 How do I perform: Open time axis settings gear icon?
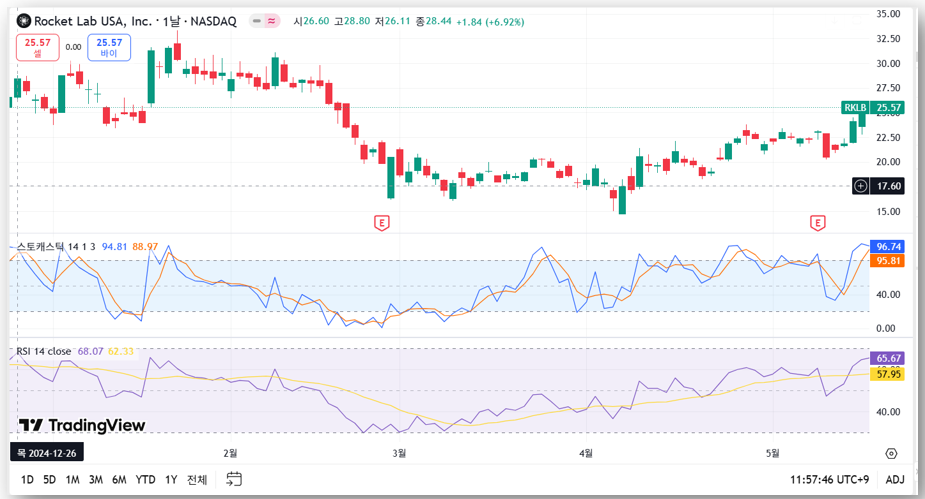tap(891, 454)
